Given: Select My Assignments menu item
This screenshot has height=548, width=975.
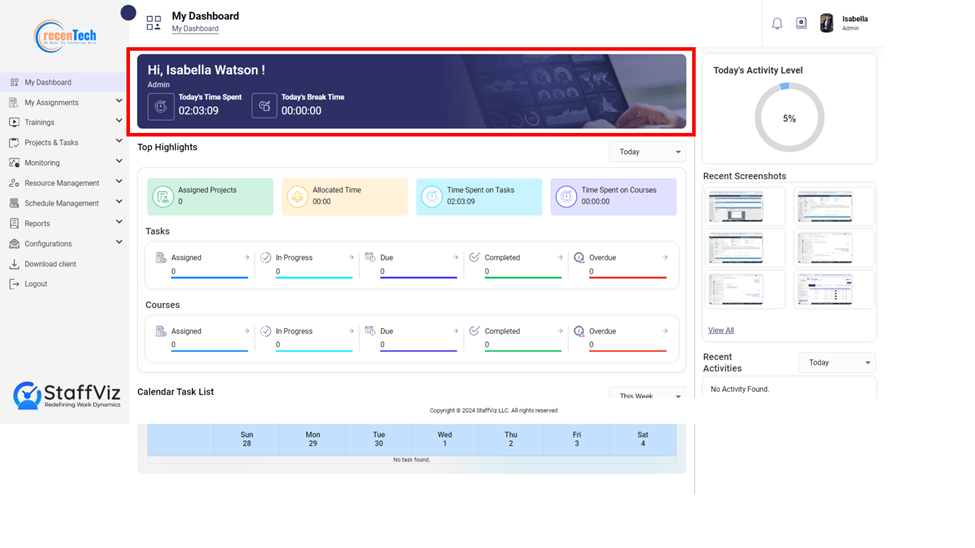Looking at the screenshot, I should [52, 103].
